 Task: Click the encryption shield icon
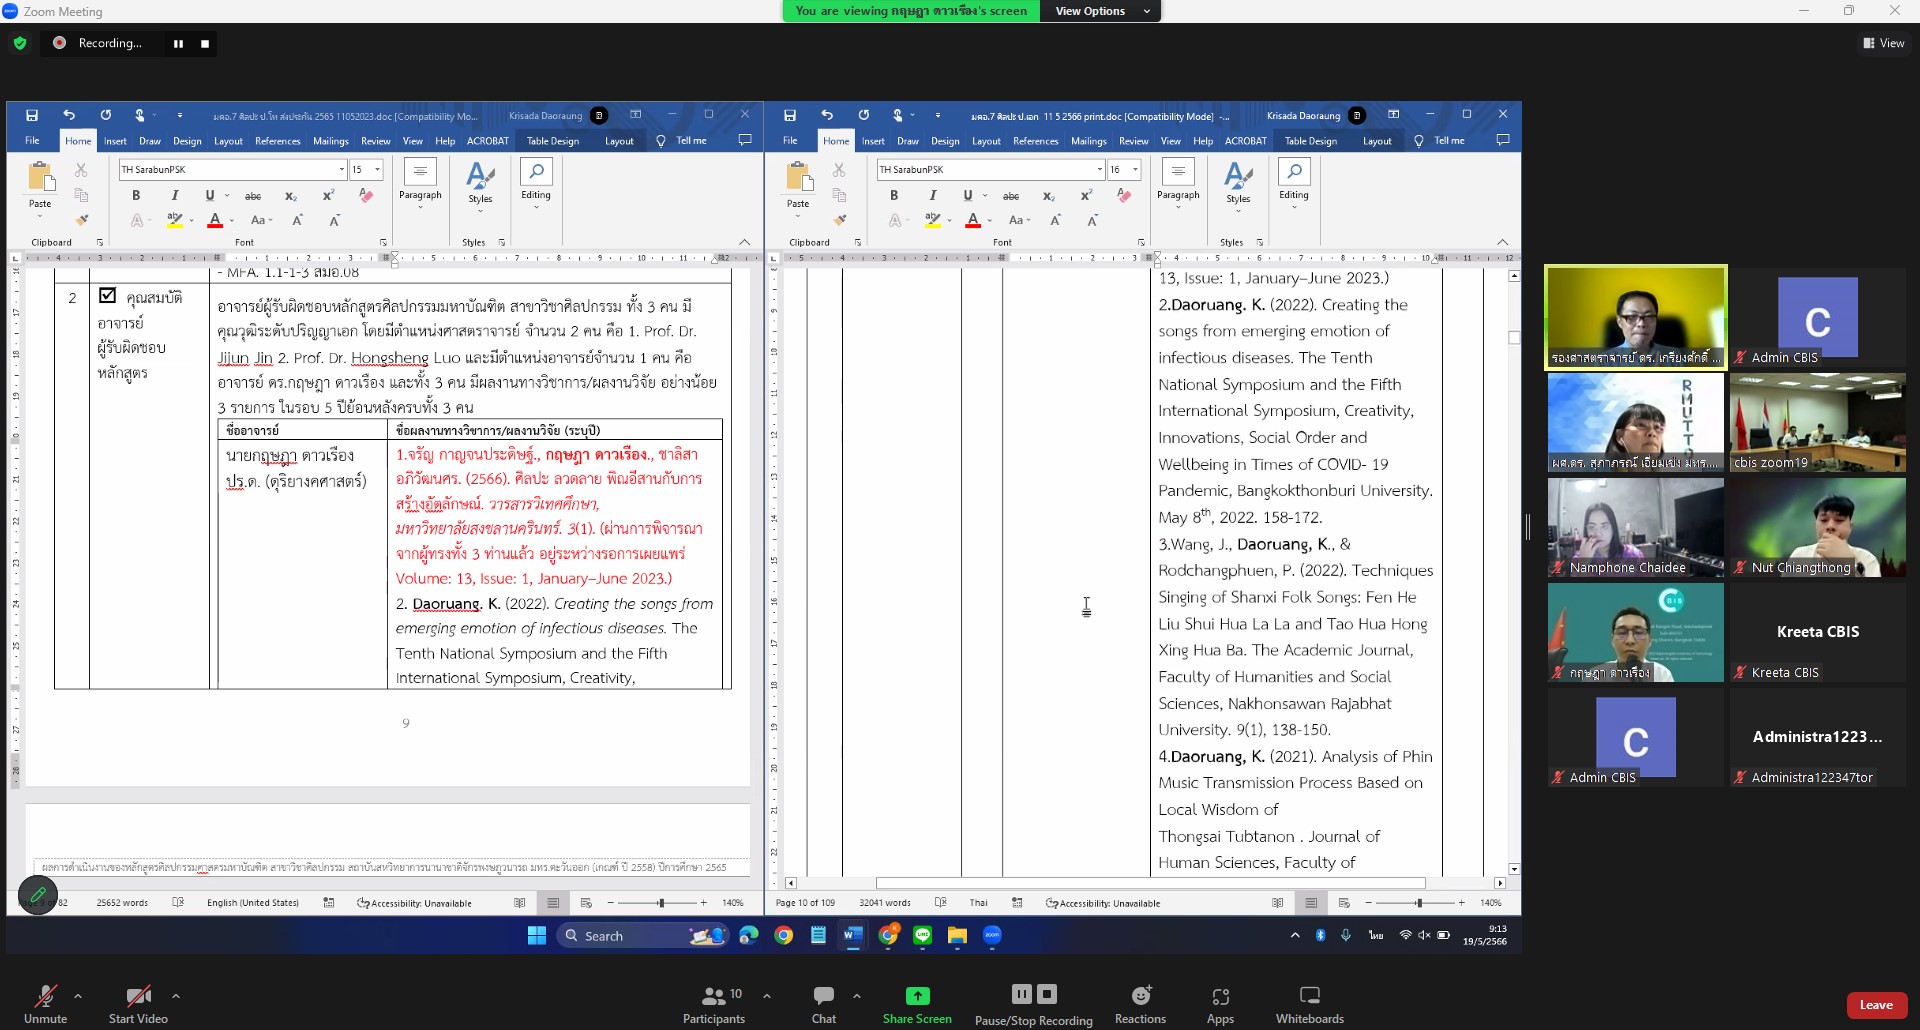pos(20,43)
